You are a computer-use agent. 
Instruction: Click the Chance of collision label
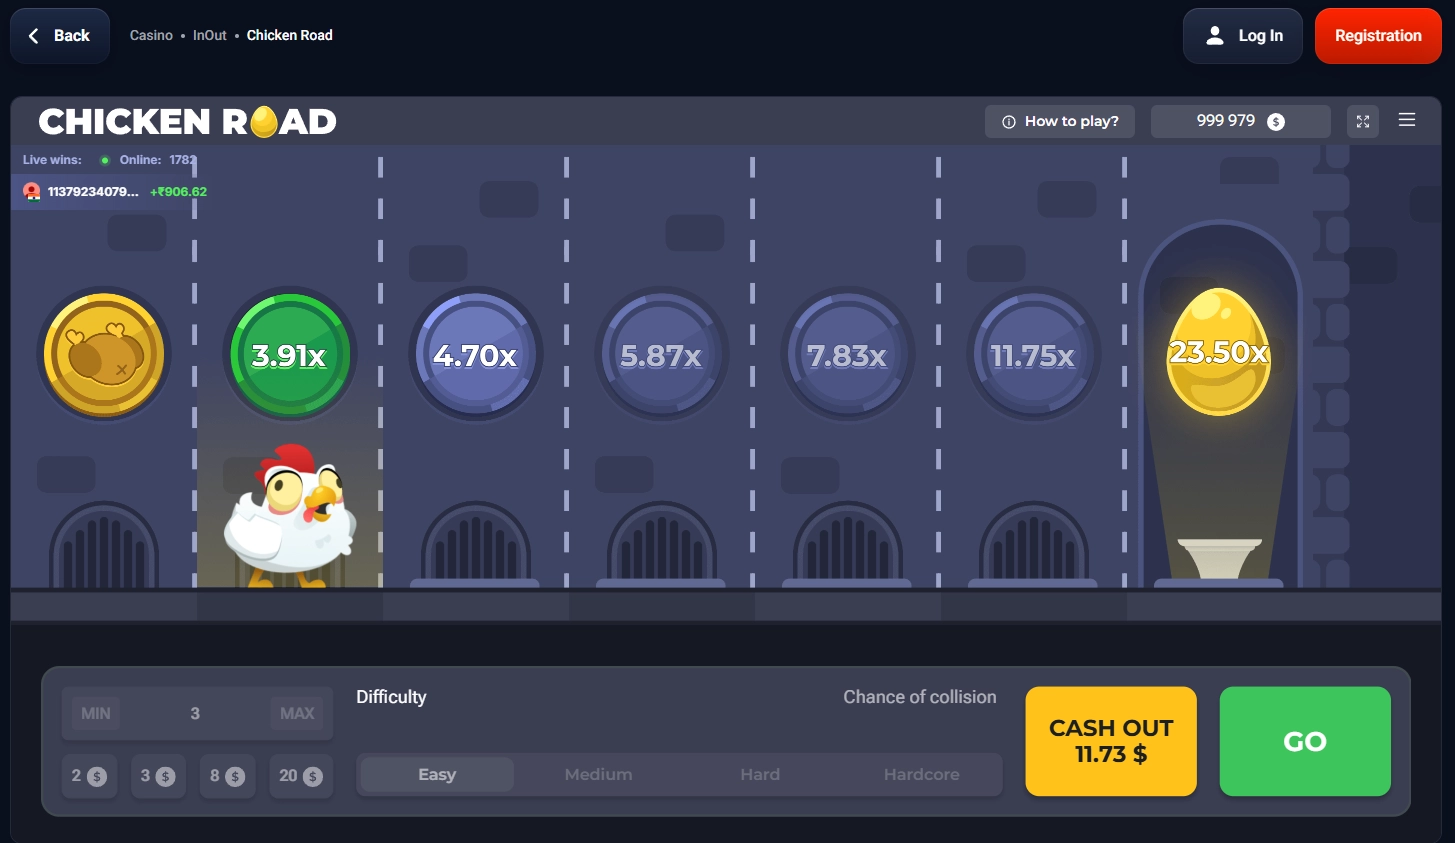click(920, 697)
